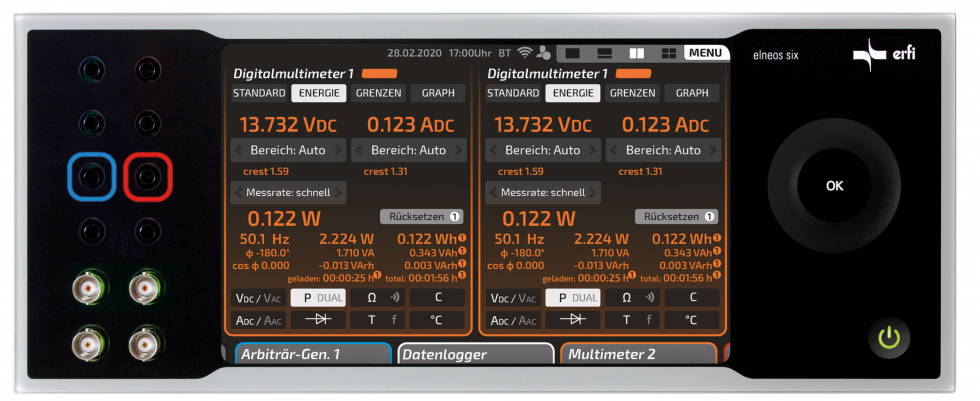Tap the BT Bluetooth indicator
The width and height of the screenshot is (980, 401).
tap(504, 52)
